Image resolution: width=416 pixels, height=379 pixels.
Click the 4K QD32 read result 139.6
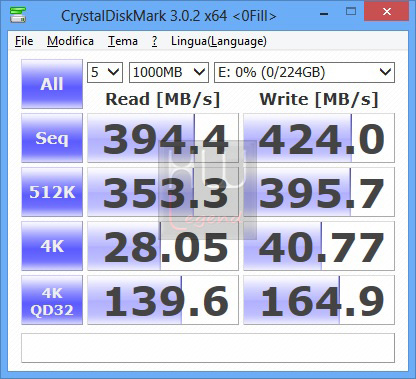[163, 300]
